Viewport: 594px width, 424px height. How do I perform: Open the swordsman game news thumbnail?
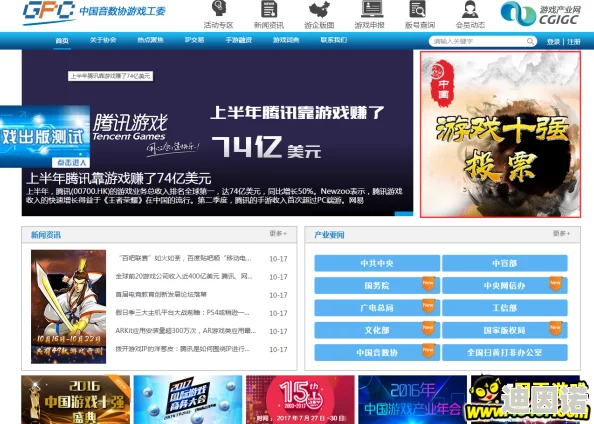click(69, 307)
